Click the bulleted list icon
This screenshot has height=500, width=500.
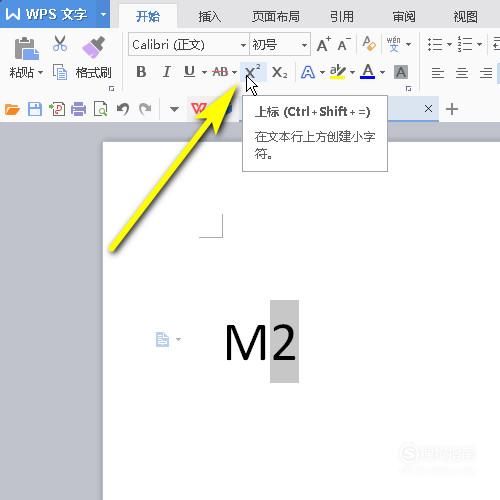tap(435, 44)
